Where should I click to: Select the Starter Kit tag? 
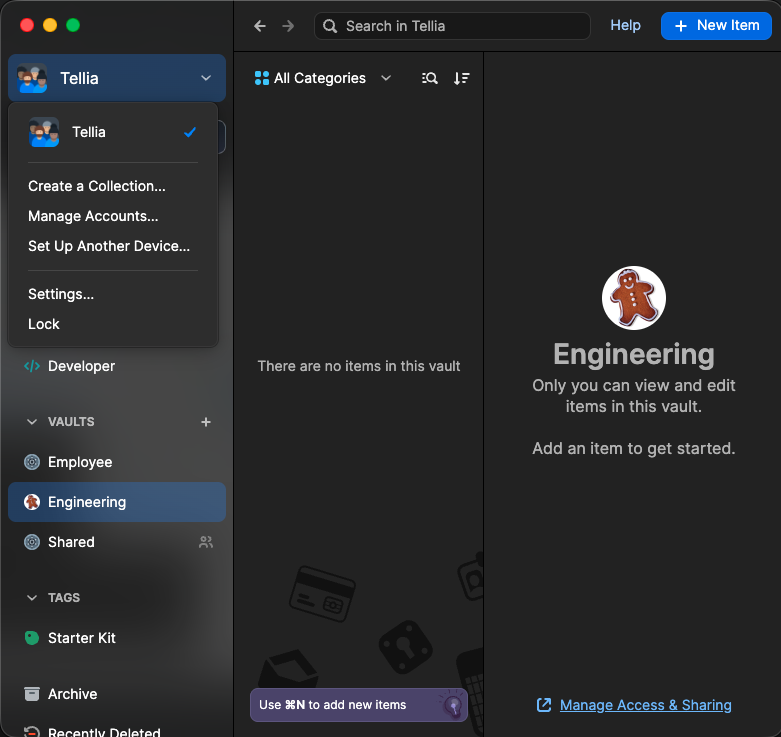point(82,638)
